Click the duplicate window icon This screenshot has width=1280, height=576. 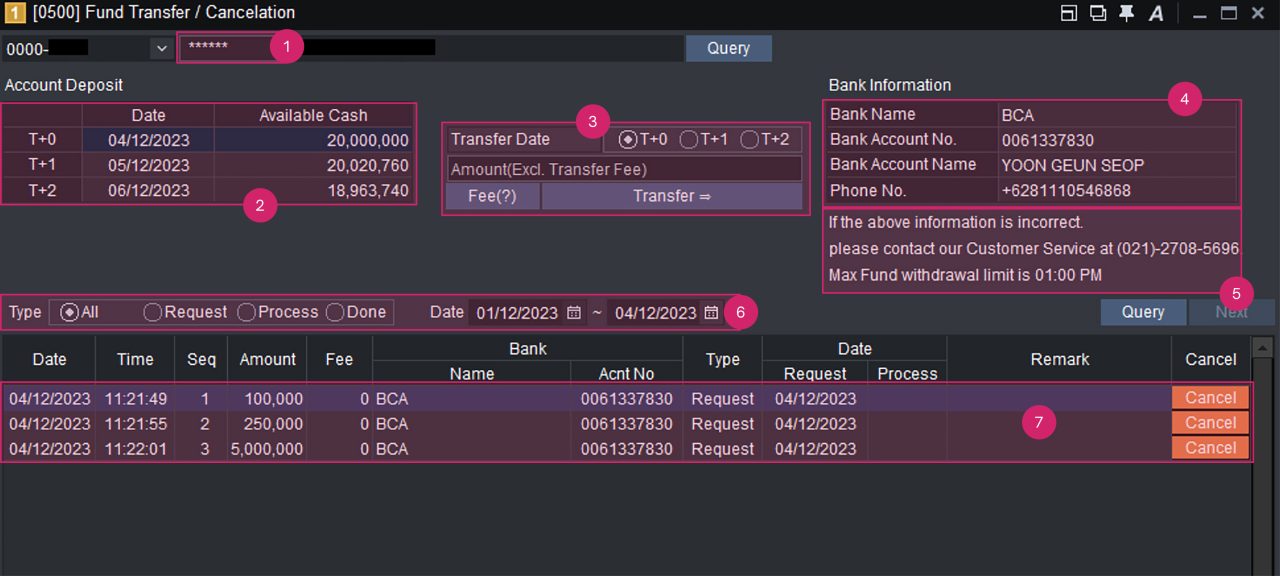click(1098, 13)
